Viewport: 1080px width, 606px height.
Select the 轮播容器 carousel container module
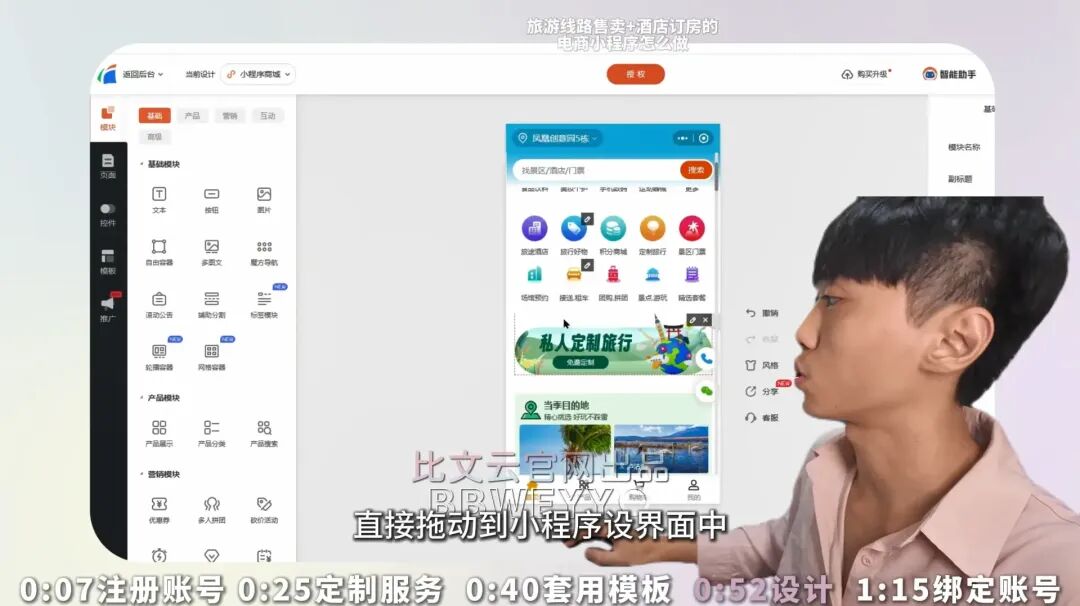pos(159,357)
